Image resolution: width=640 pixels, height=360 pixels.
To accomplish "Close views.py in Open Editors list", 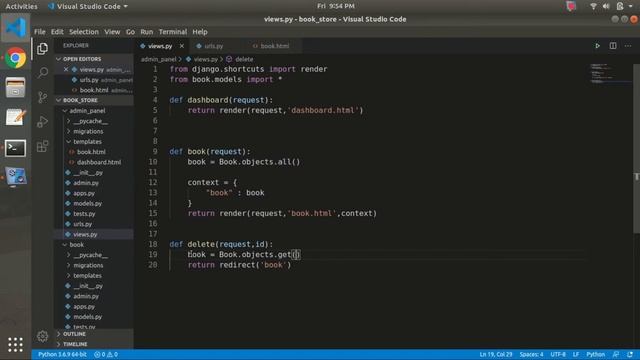I will coord(66,69).
